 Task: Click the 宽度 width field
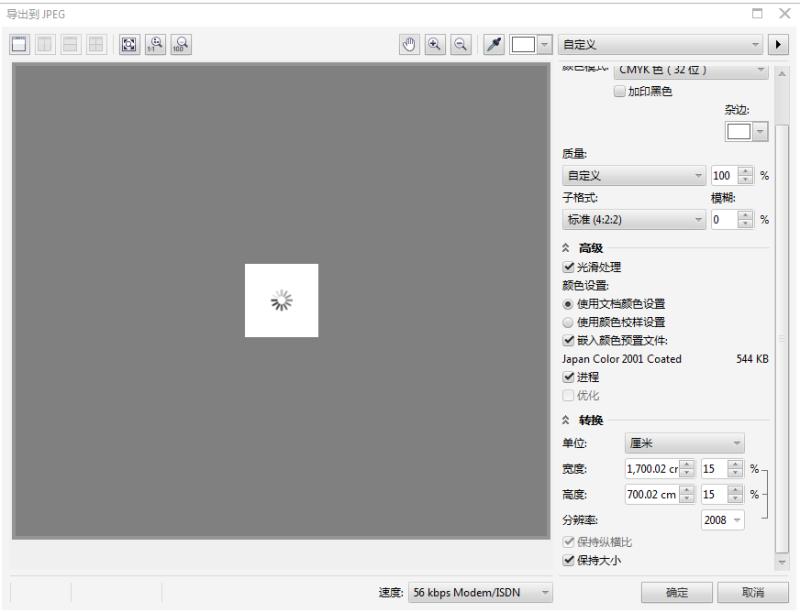pyautogui.click(x=653, y=469)
